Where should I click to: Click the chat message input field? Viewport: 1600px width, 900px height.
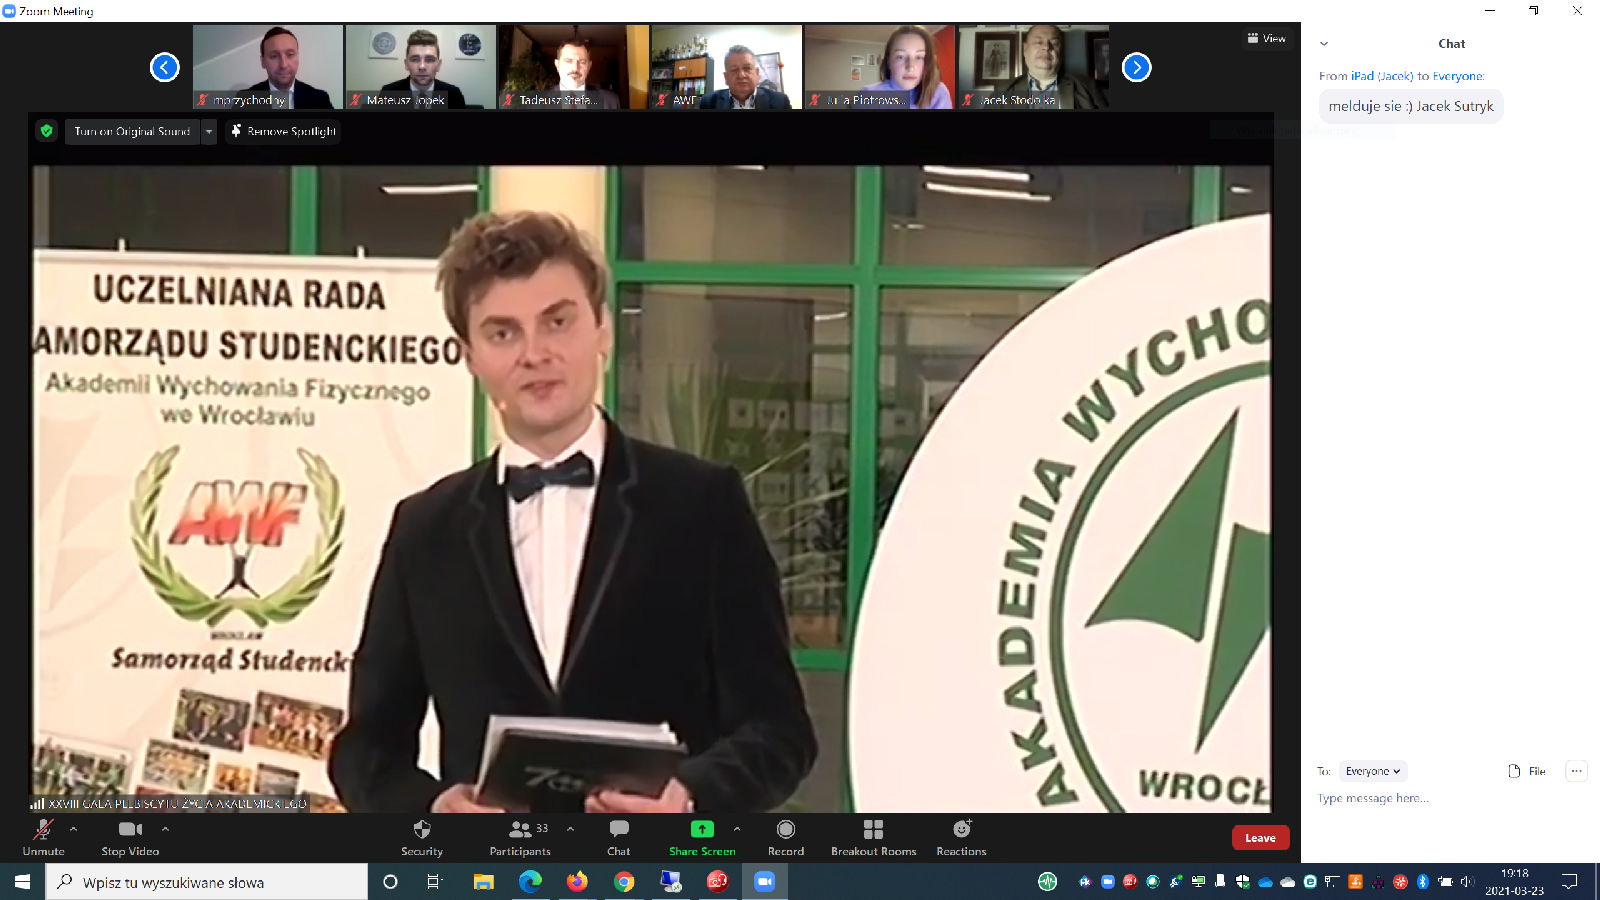click(1450, 798)
